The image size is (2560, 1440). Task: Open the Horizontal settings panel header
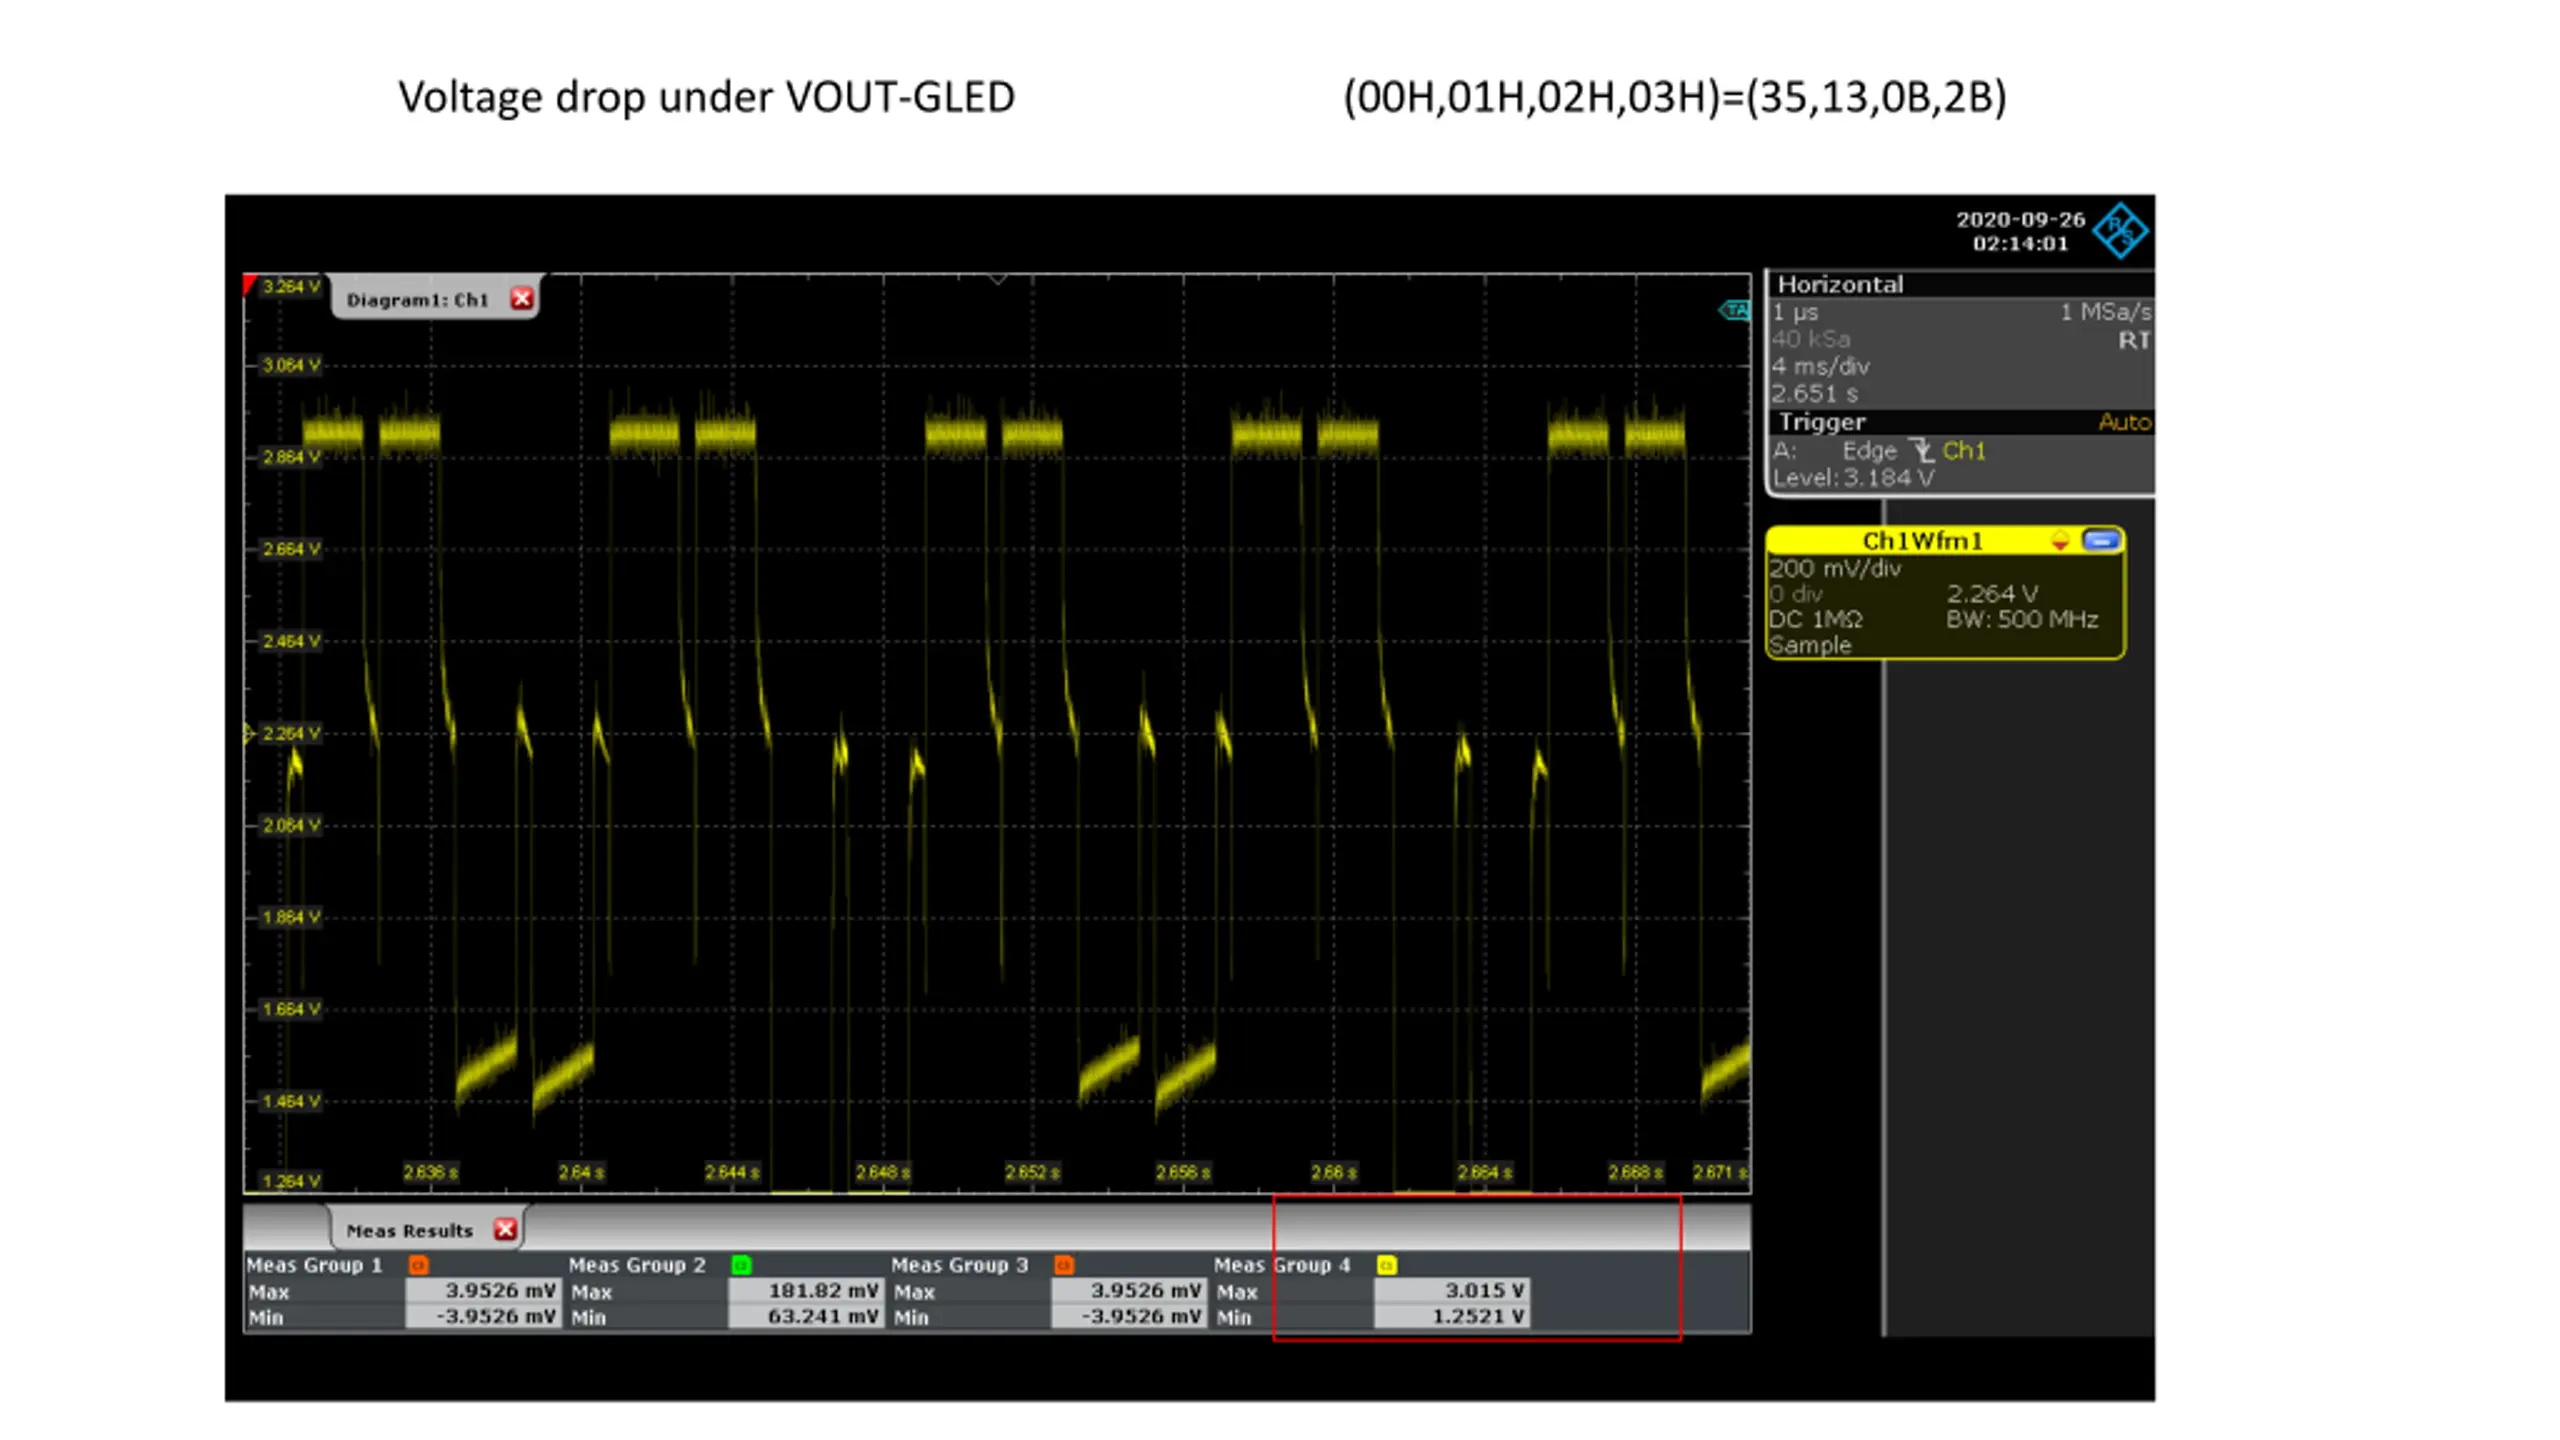(1960, 284)
